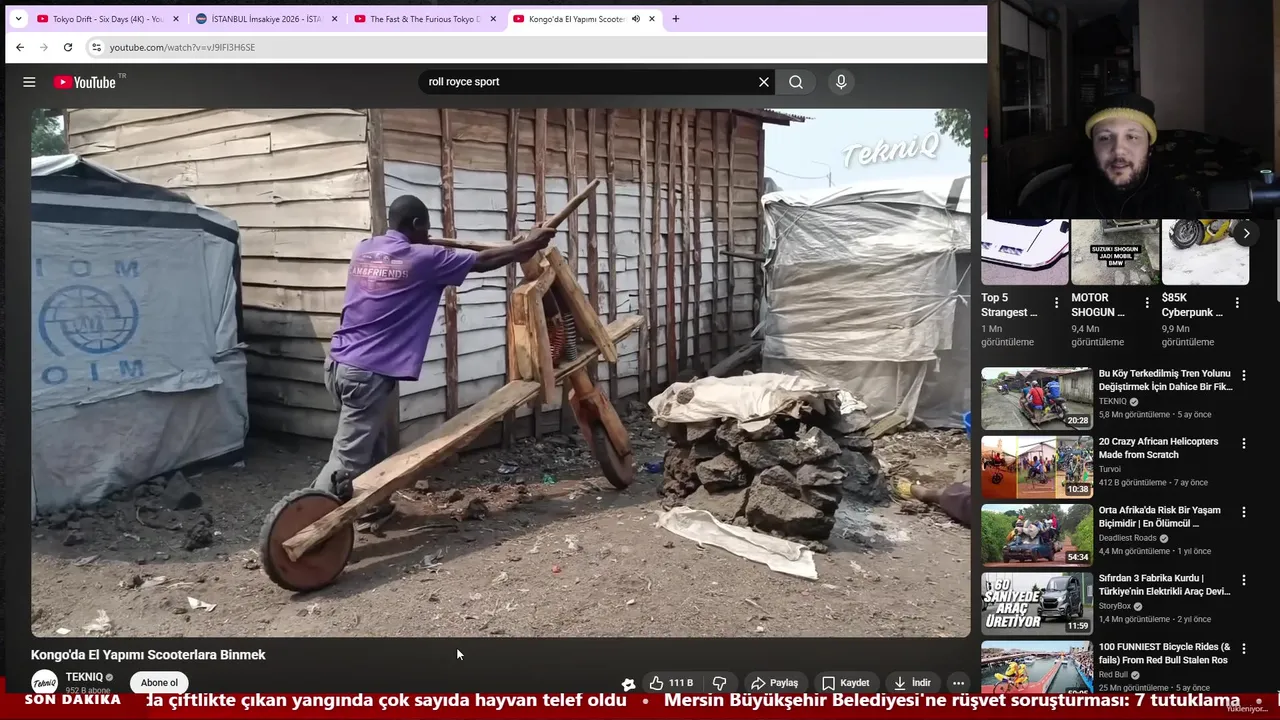The height and width of the screenshot is (720, 1280).
Task: Open a new browser tab
Action: [x=675, y=18]
